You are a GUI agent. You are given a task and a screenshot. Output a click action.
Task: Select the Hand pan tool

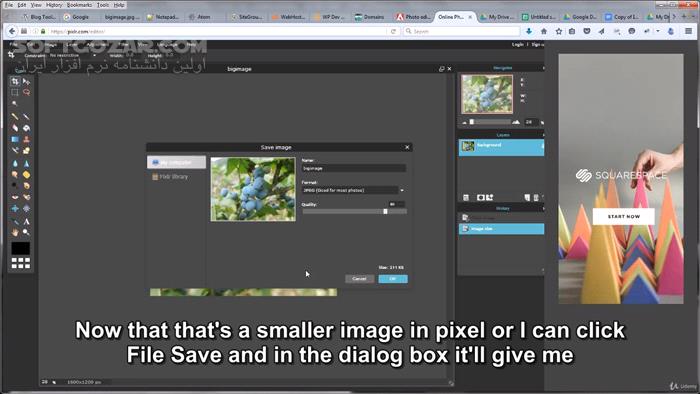point(15,232)
